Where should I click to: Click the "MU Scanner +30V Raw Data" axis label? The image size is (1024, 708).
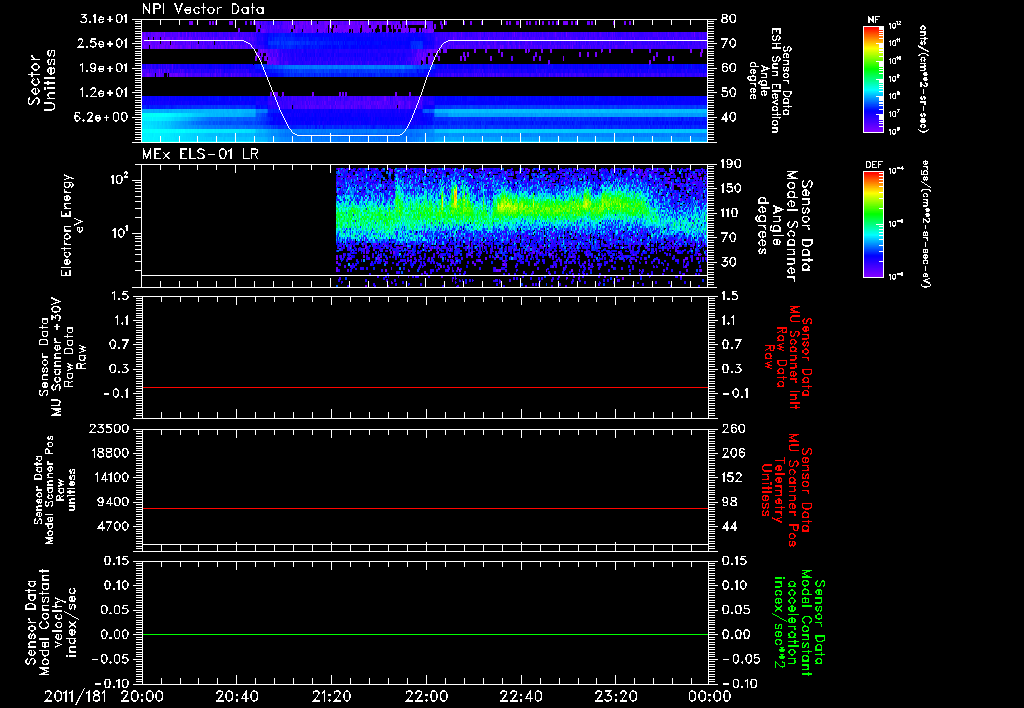[62, 357]
